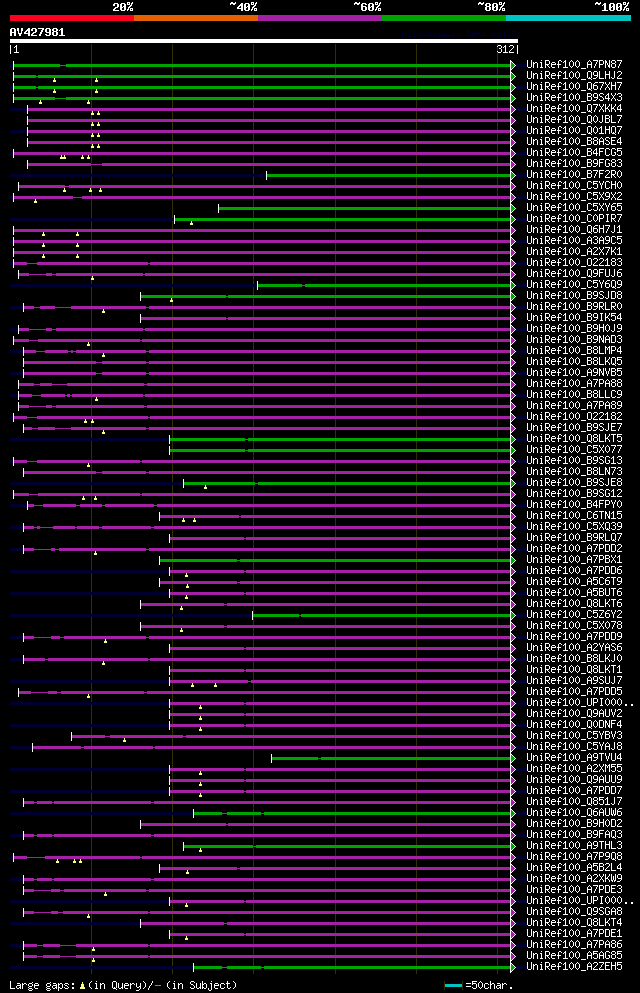Open UniRef100_A9THL3 entry
The width and height of the screenshot is (640, 993).
pyautogui.click(x=574, y=846)
